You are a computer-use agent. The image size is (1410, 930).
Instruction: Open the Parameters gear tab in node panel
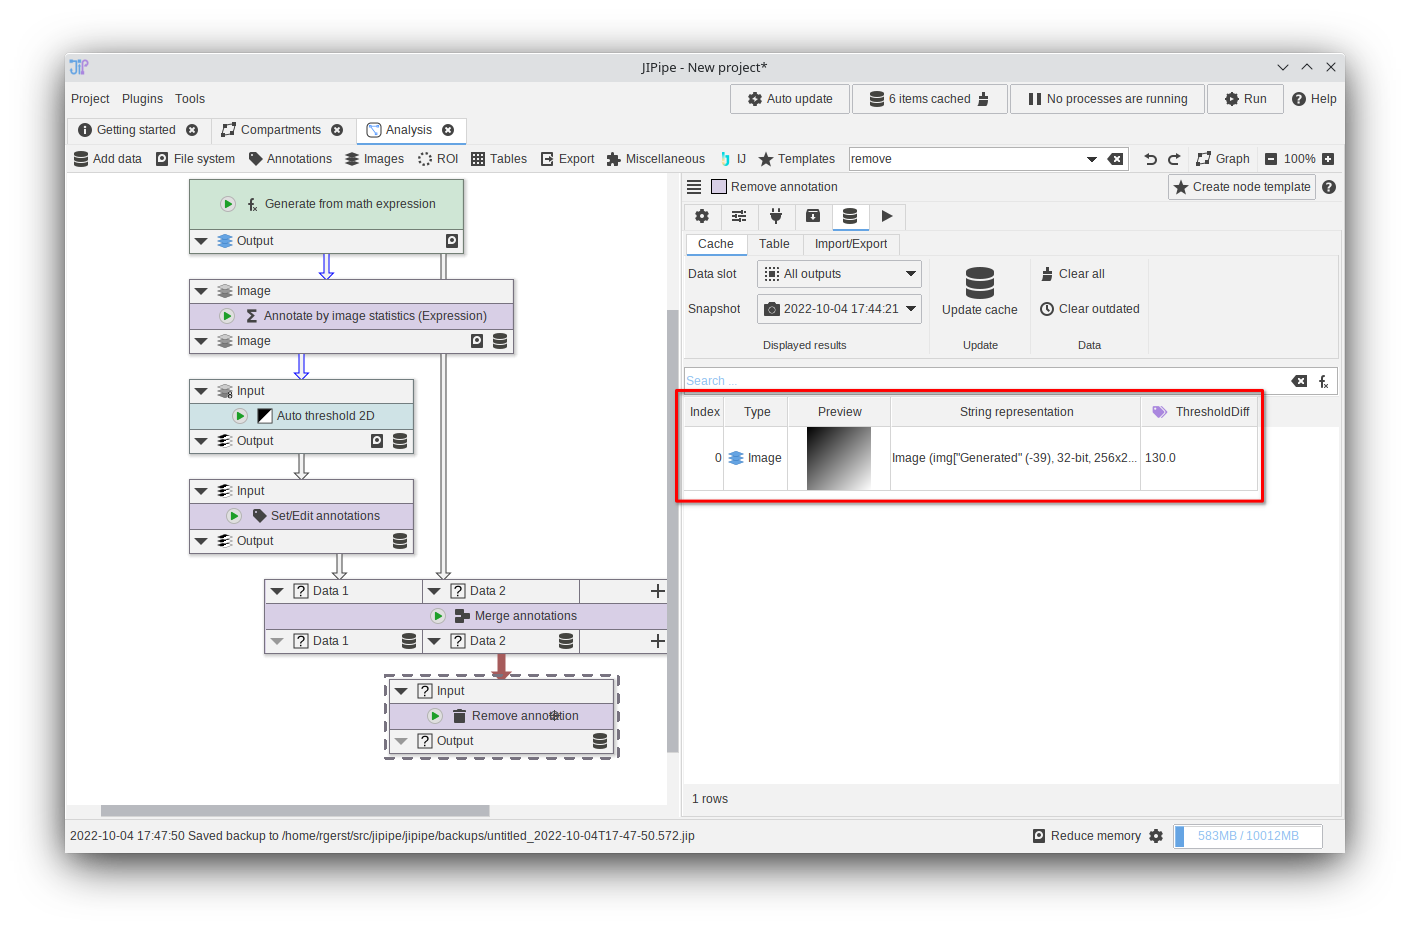(x=702, y=216)
